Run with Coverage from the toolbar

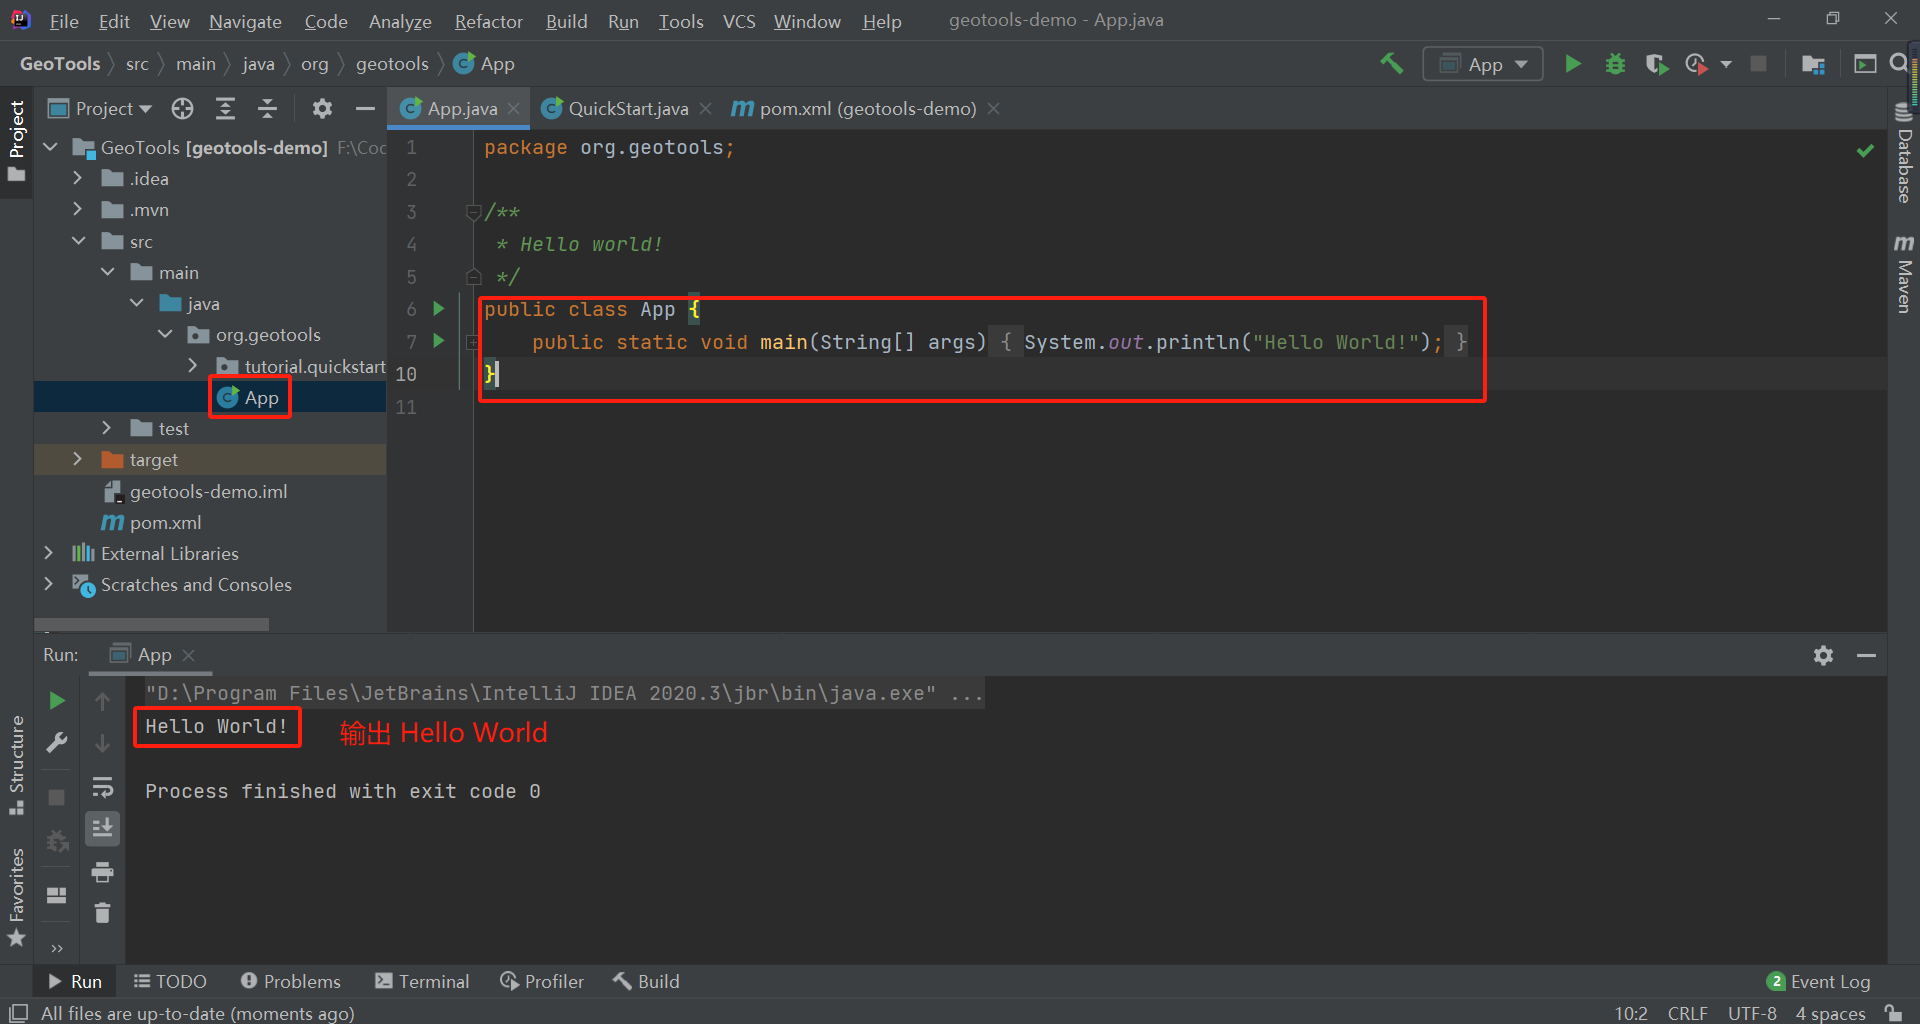click(x=1656, y=64)
